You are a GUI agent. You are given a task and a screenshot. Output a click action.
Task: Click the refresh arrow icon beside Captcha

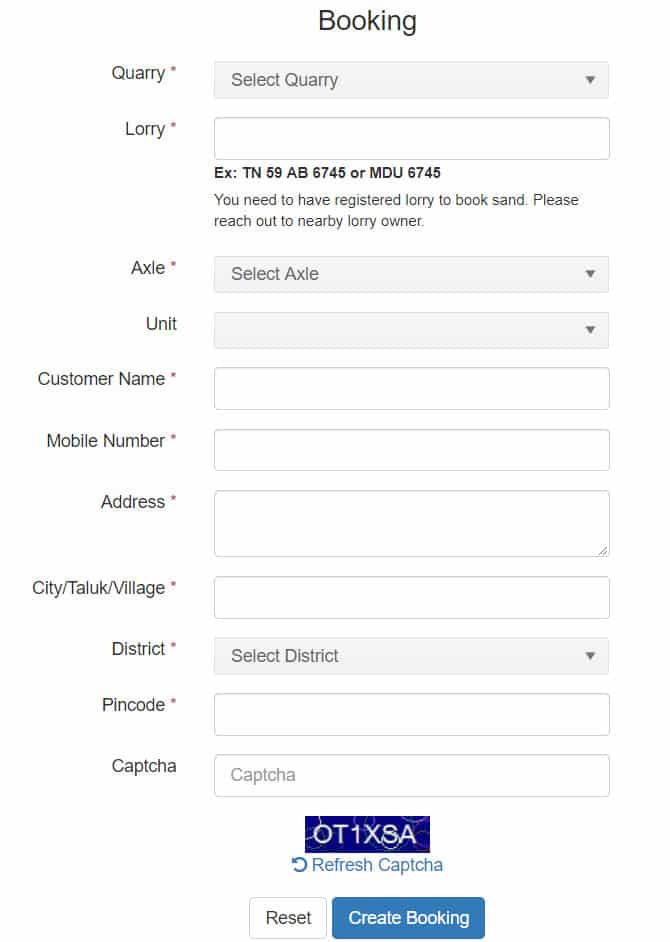click(x=299, y=865)
